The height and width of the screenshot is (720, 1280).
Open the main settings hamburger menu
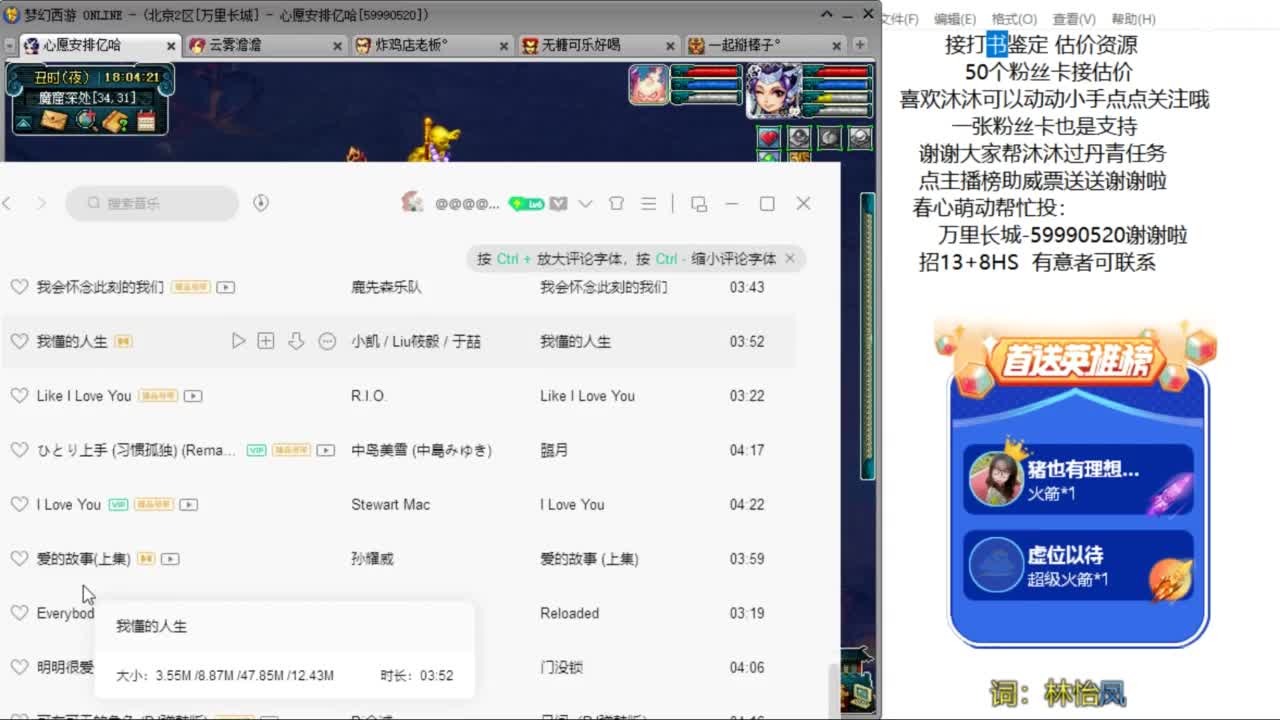click(x=648, y=203)
